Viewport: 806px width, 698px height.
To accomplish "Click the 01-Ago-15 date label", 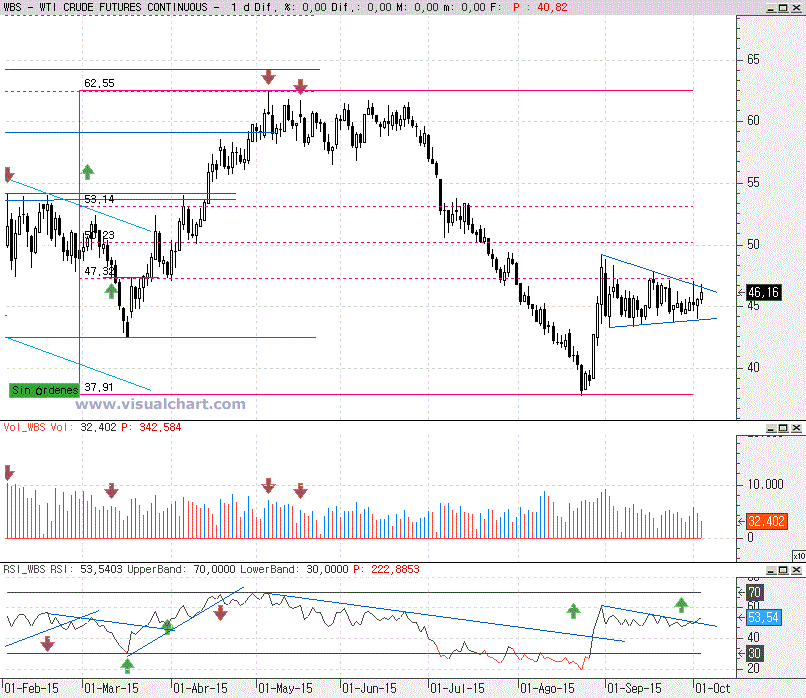I will point(547,688).
